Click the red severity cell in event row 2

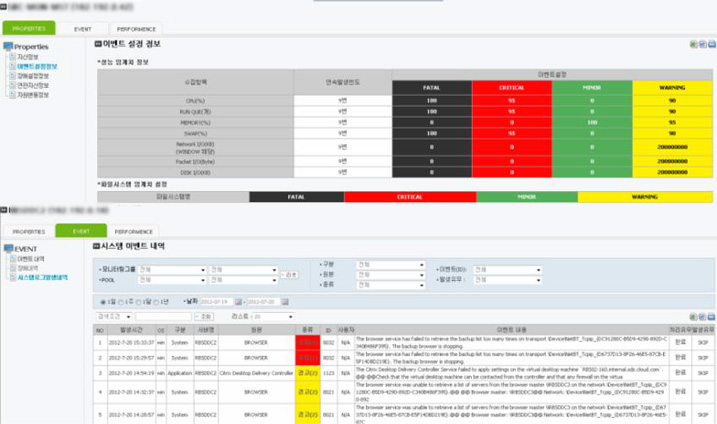click(x=307, y=358)
